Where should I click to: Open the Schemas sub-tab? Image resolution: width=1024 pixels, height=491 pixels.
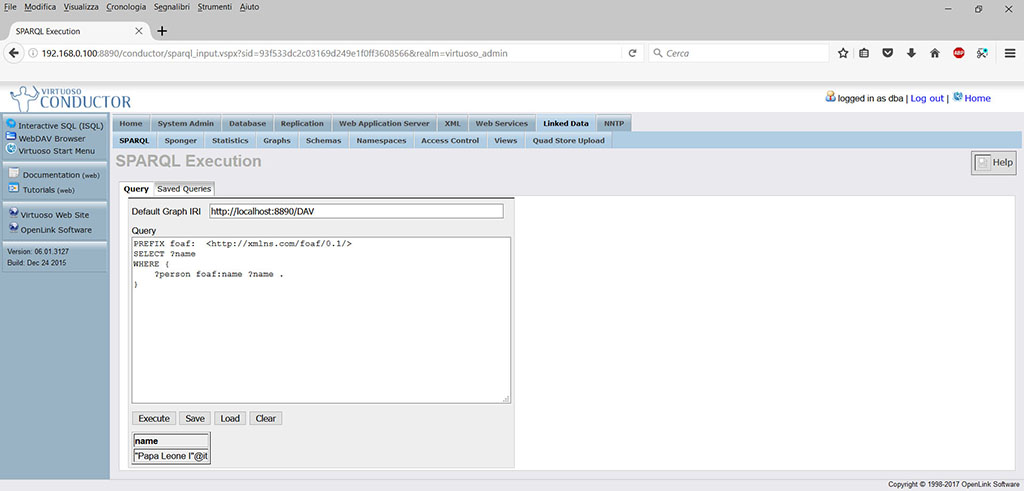tap(323, 140)
